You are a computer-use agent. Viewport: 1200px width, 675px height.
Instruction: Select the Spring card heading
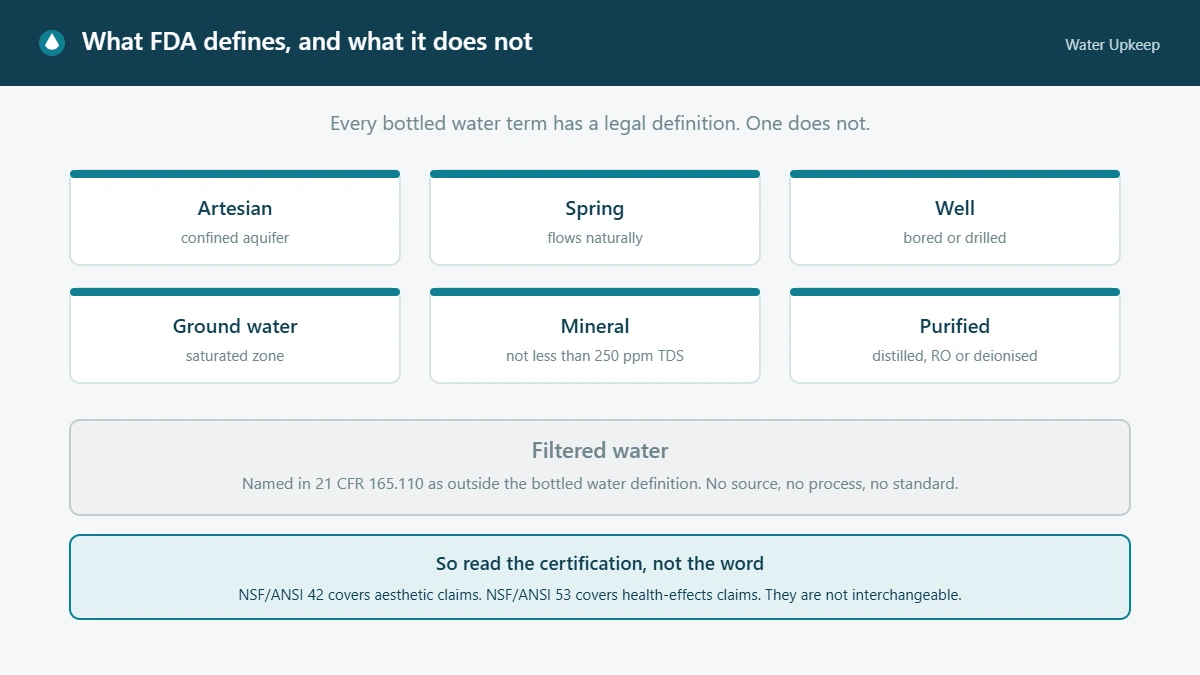595,209
